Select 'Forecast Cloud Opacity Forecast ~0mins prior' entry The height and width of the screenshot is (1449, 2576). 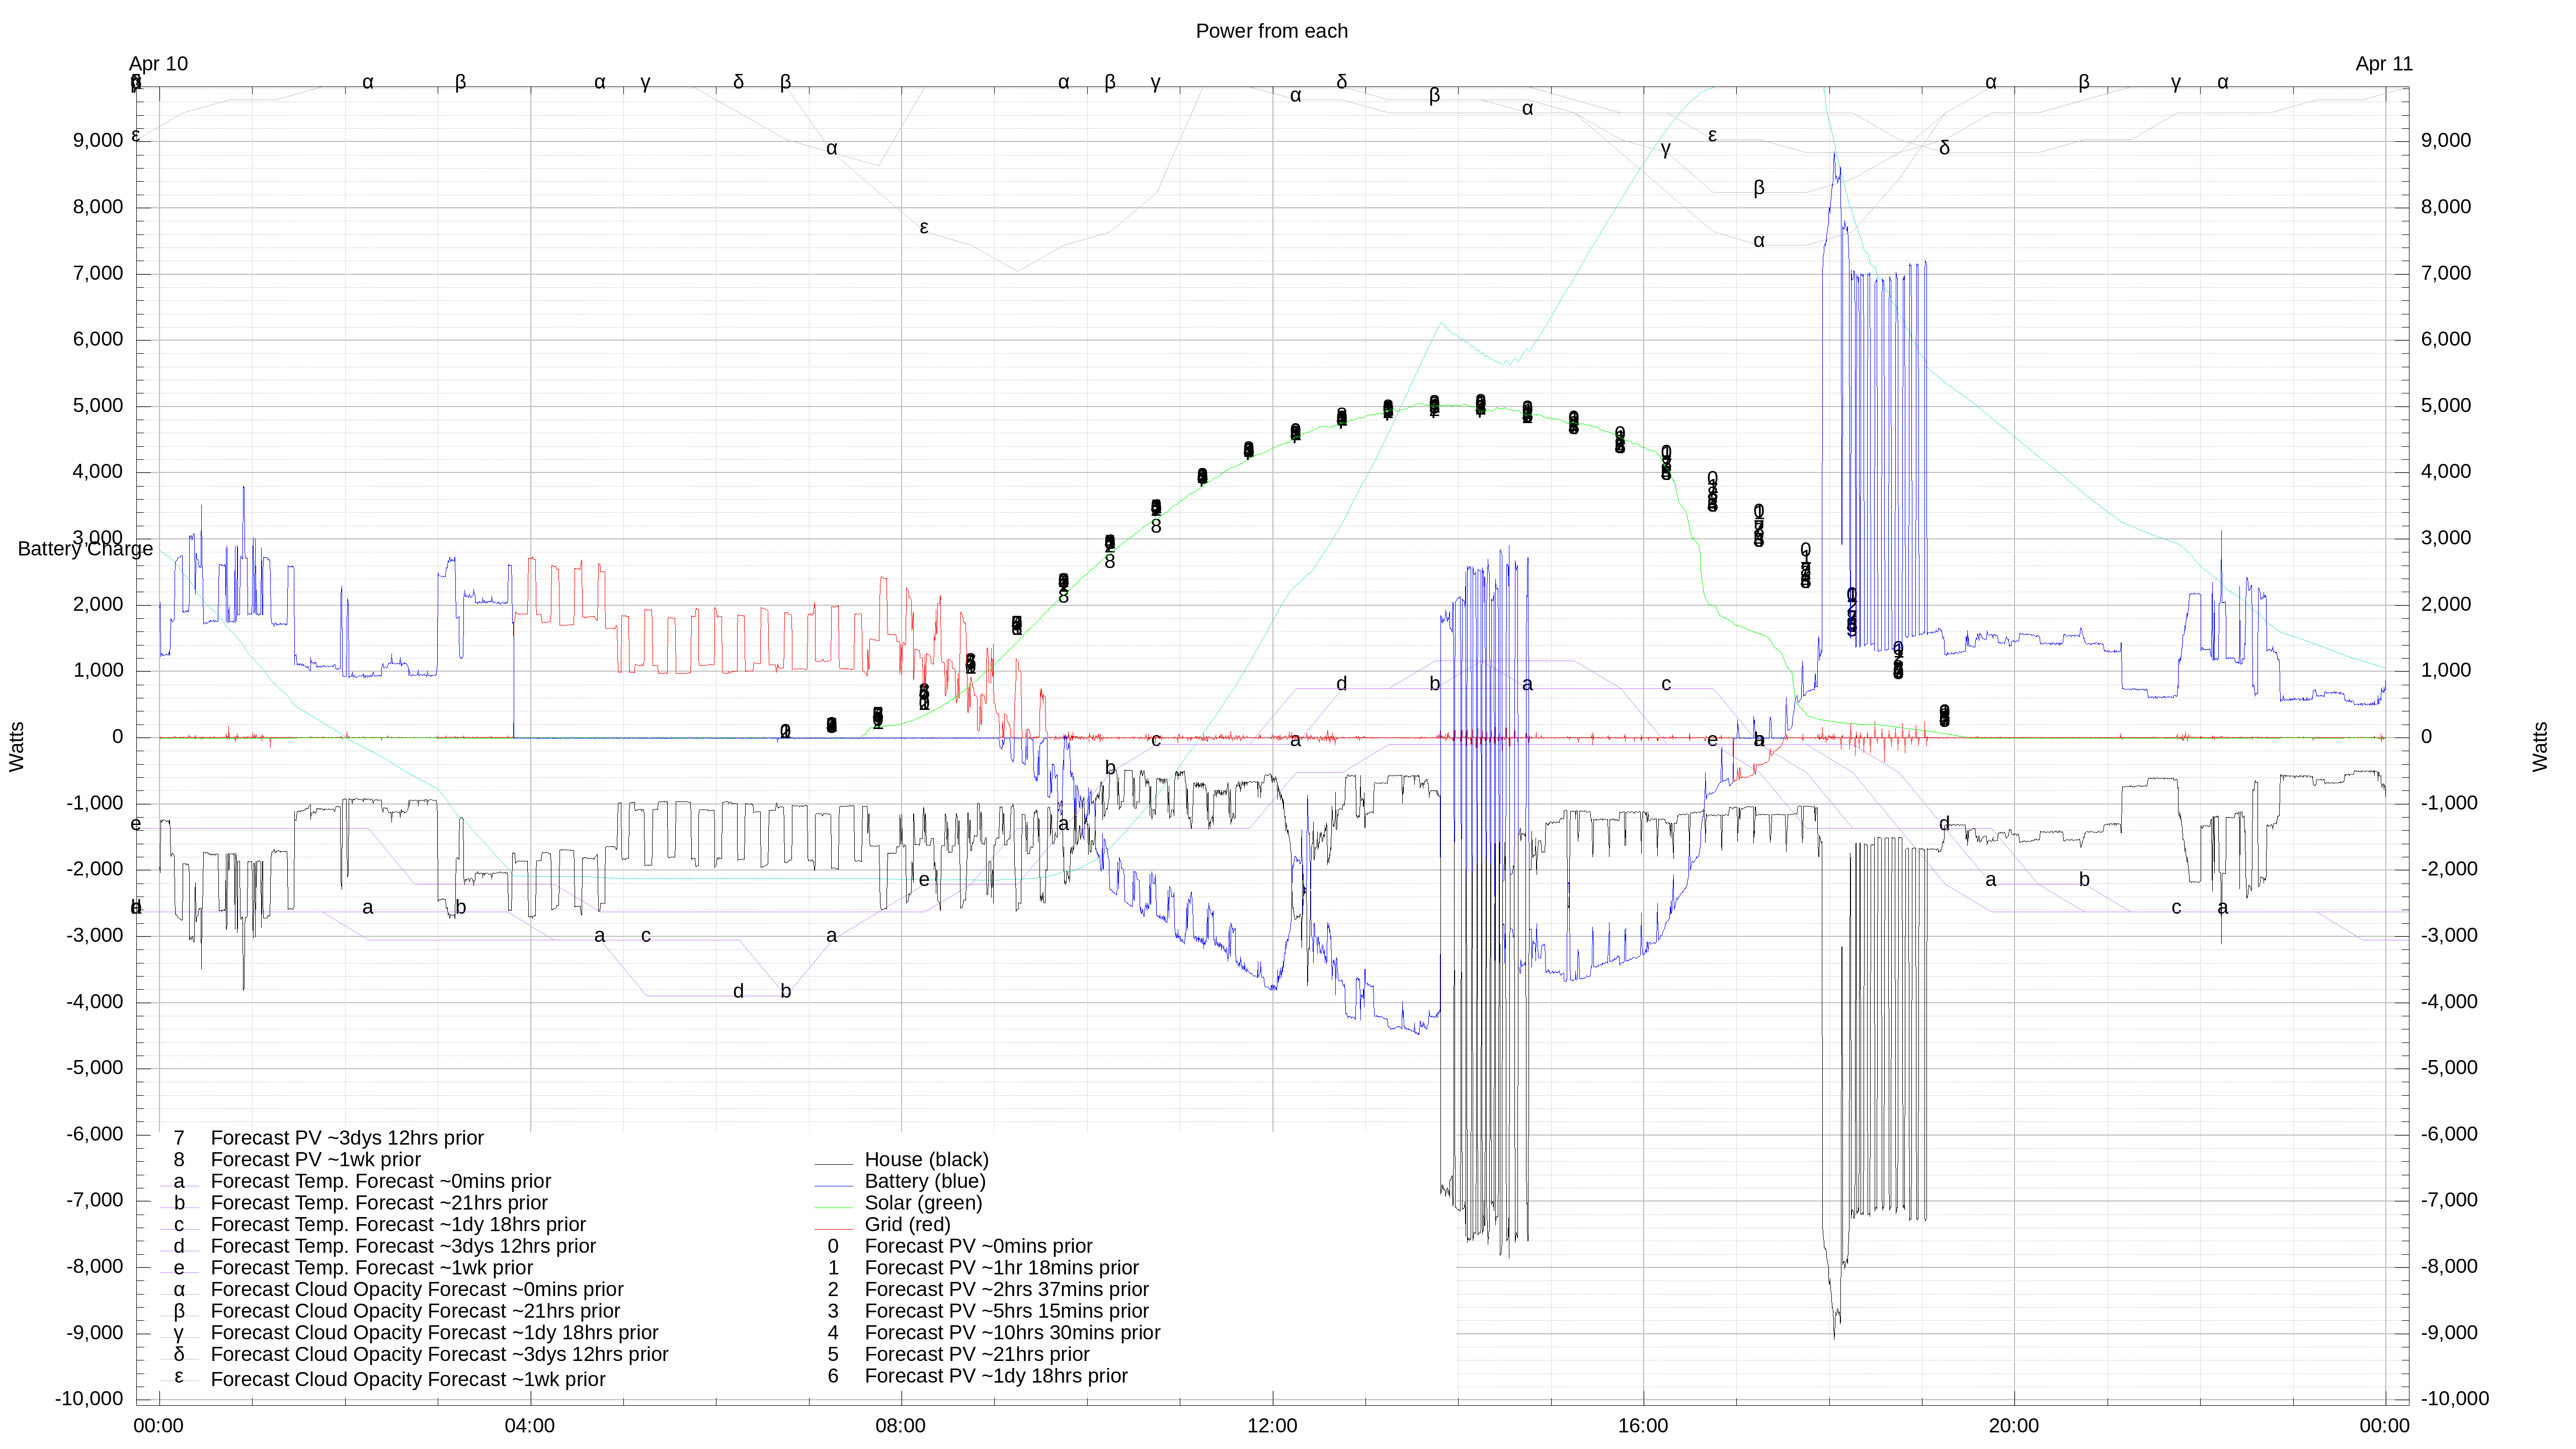tap(417, 1290)
